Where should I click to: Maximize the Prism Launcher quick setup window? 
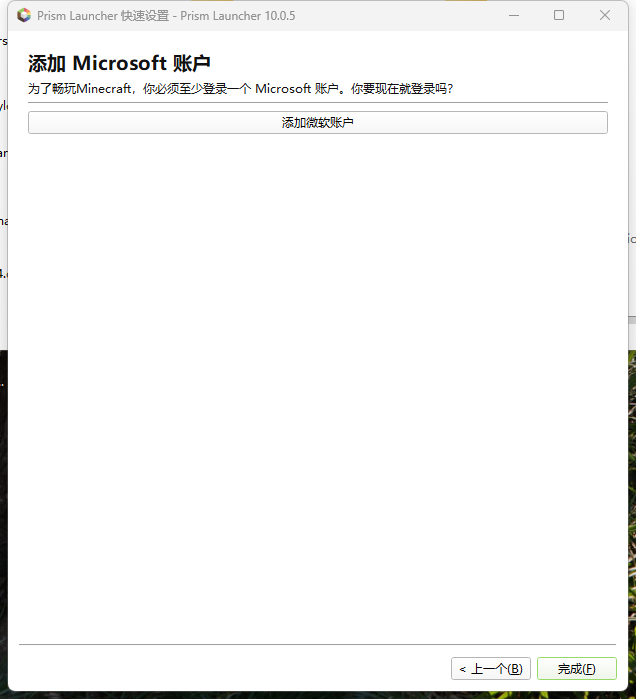[x=559, y=16]
